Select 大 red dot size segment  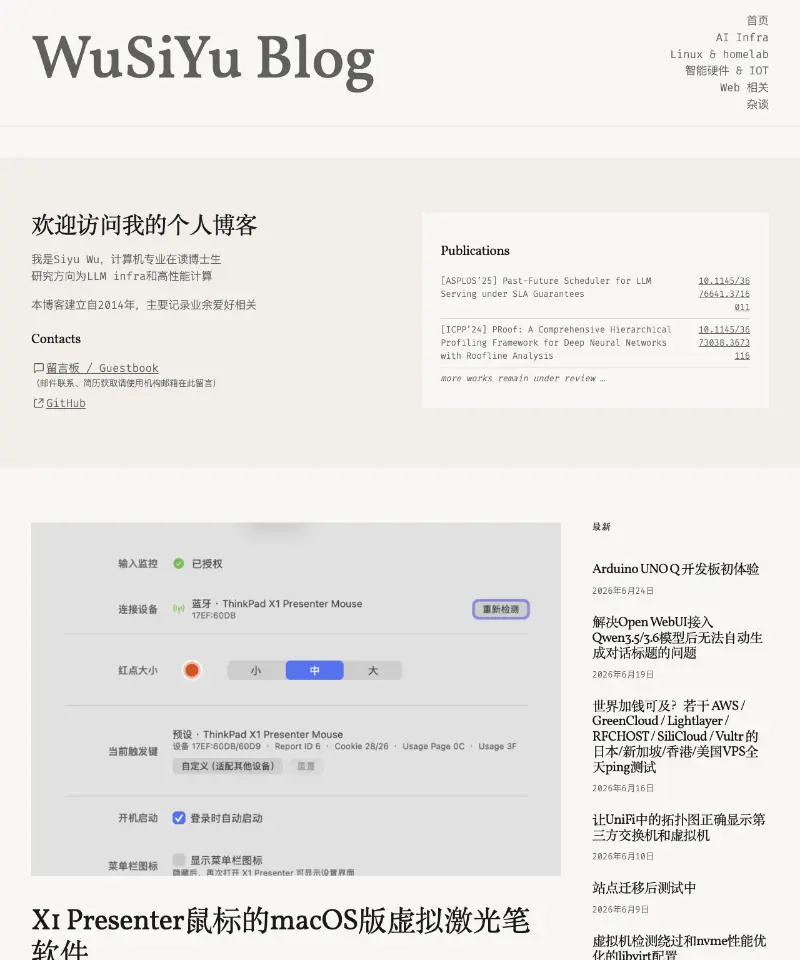(373, 670)
